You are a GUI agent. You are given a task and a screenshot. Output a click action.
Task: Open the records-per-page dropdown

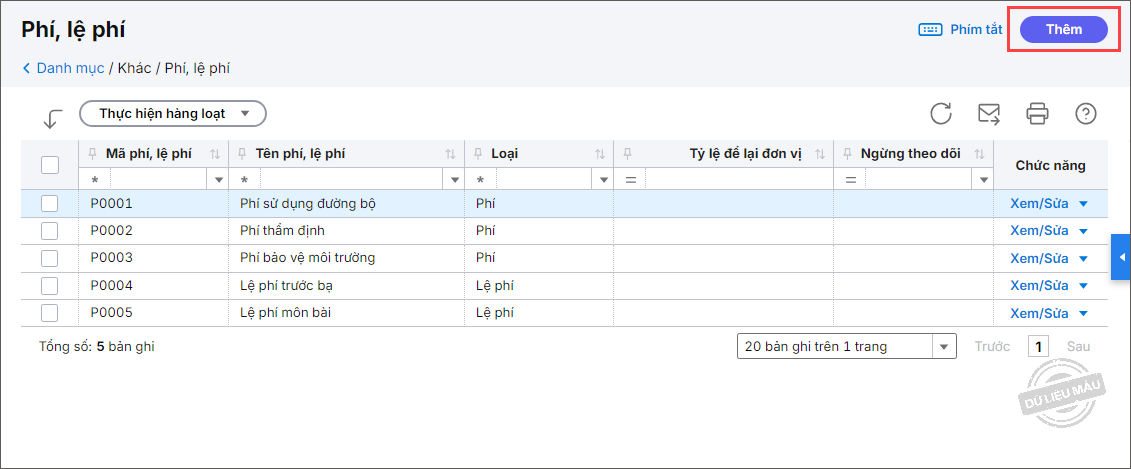click(944, 347)
